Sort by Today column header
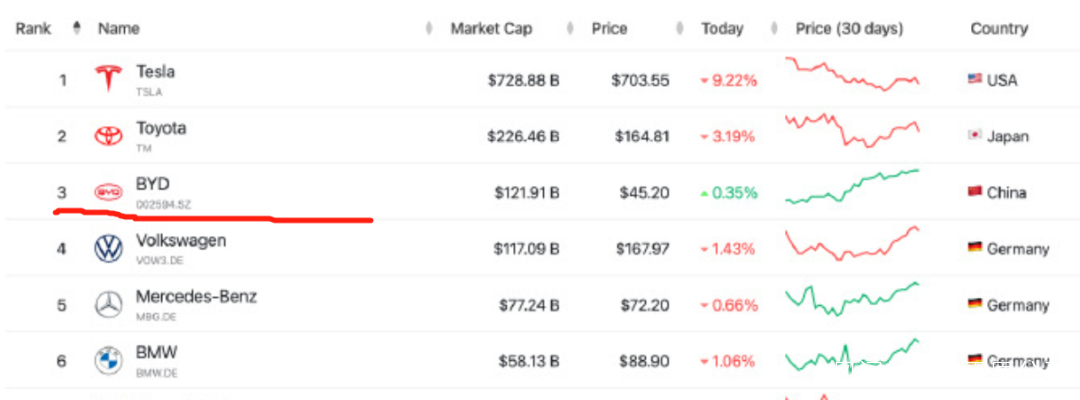The image size is (1080, 400). click(722, 29)
